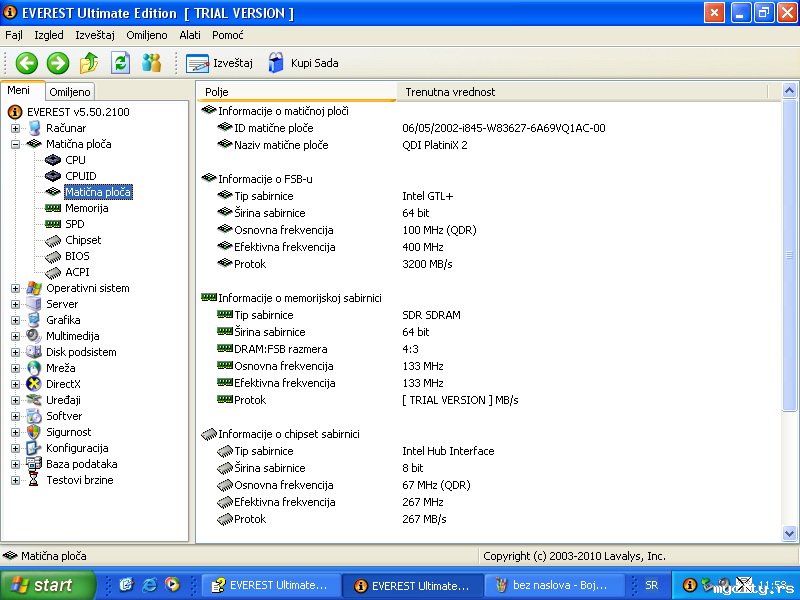Click the Trenutna vrednost column header
Viewport: 800px width, 600px height.
tap(450, 92)
